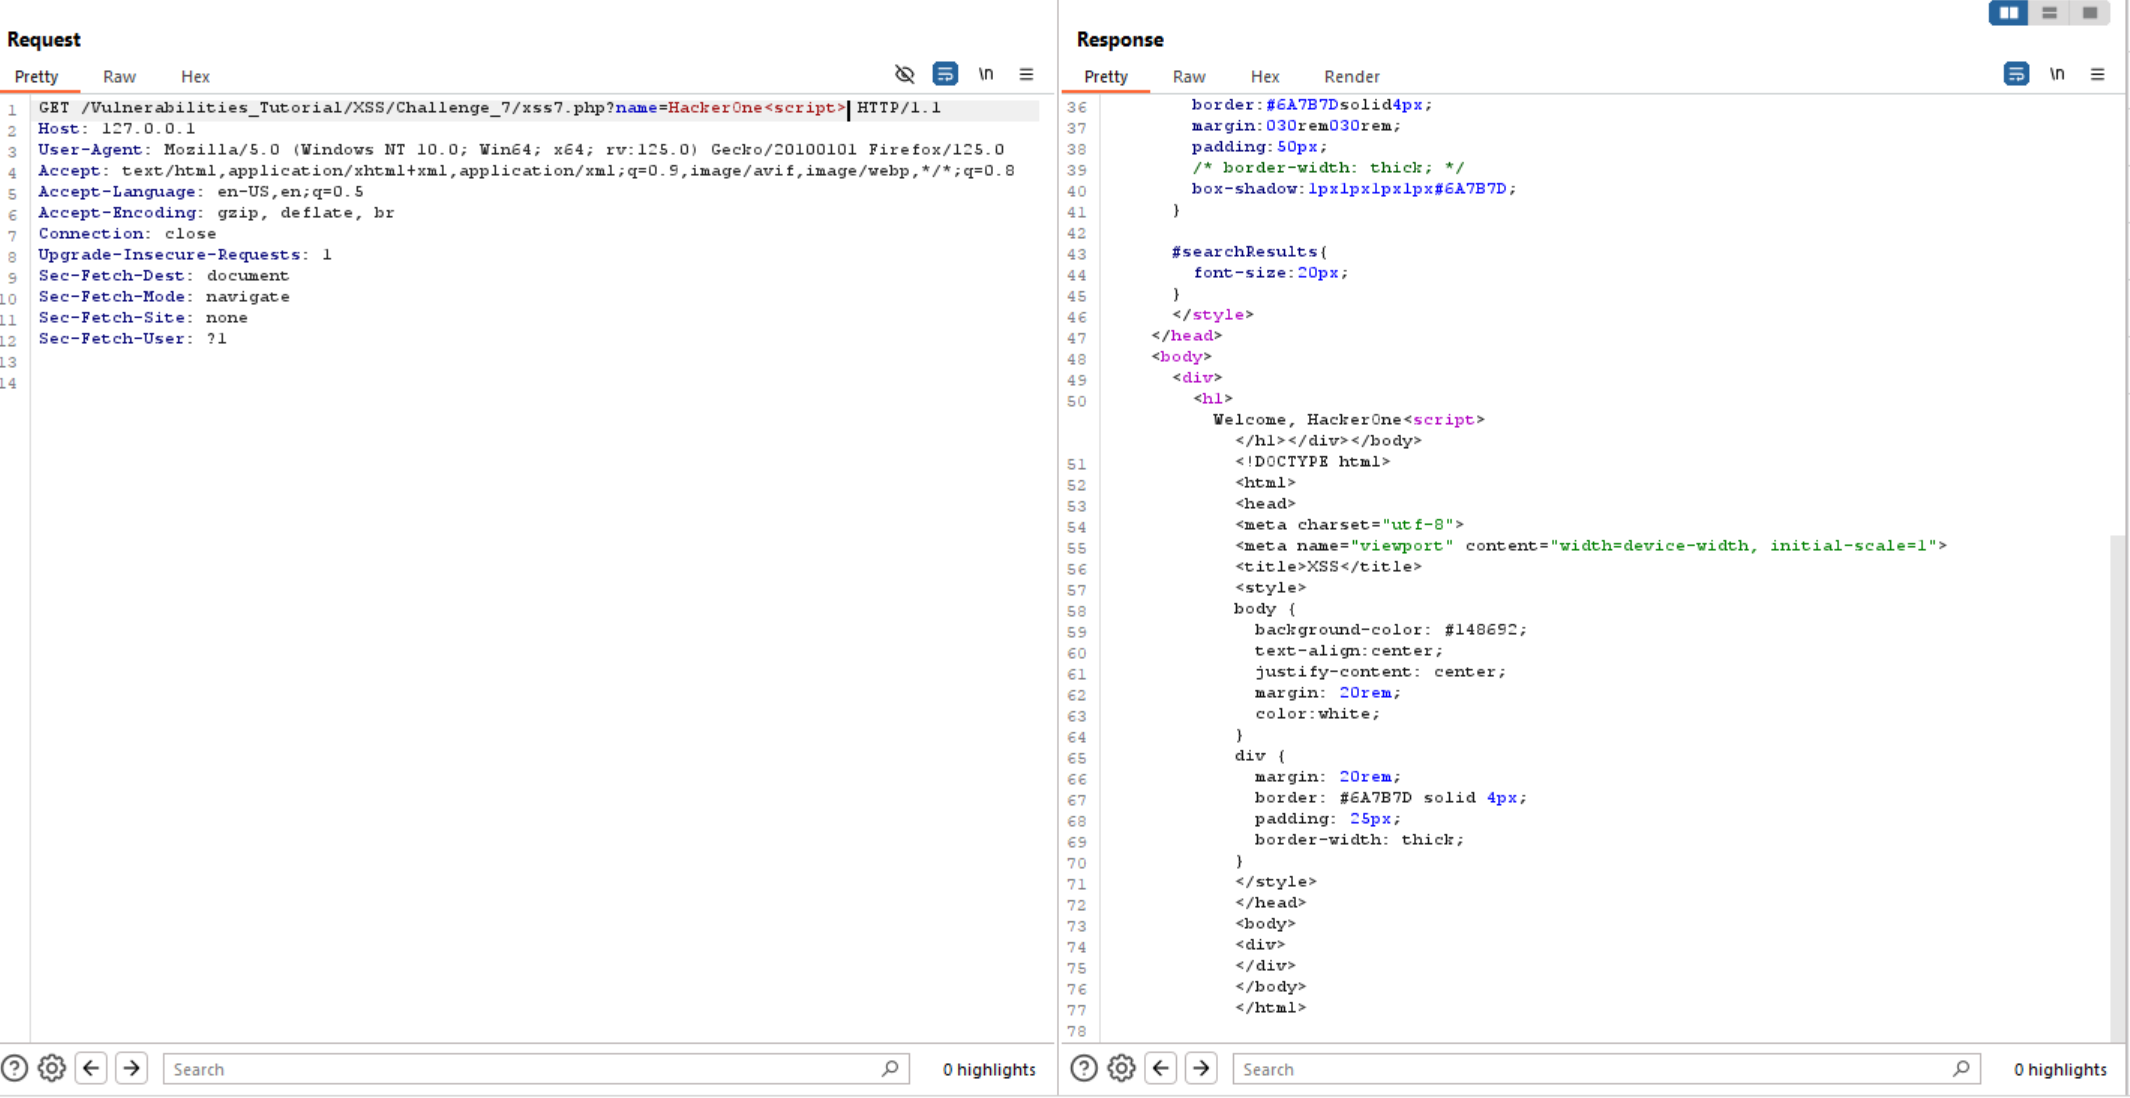Click the #searchResults CSS selector line

click(1250, 252)
